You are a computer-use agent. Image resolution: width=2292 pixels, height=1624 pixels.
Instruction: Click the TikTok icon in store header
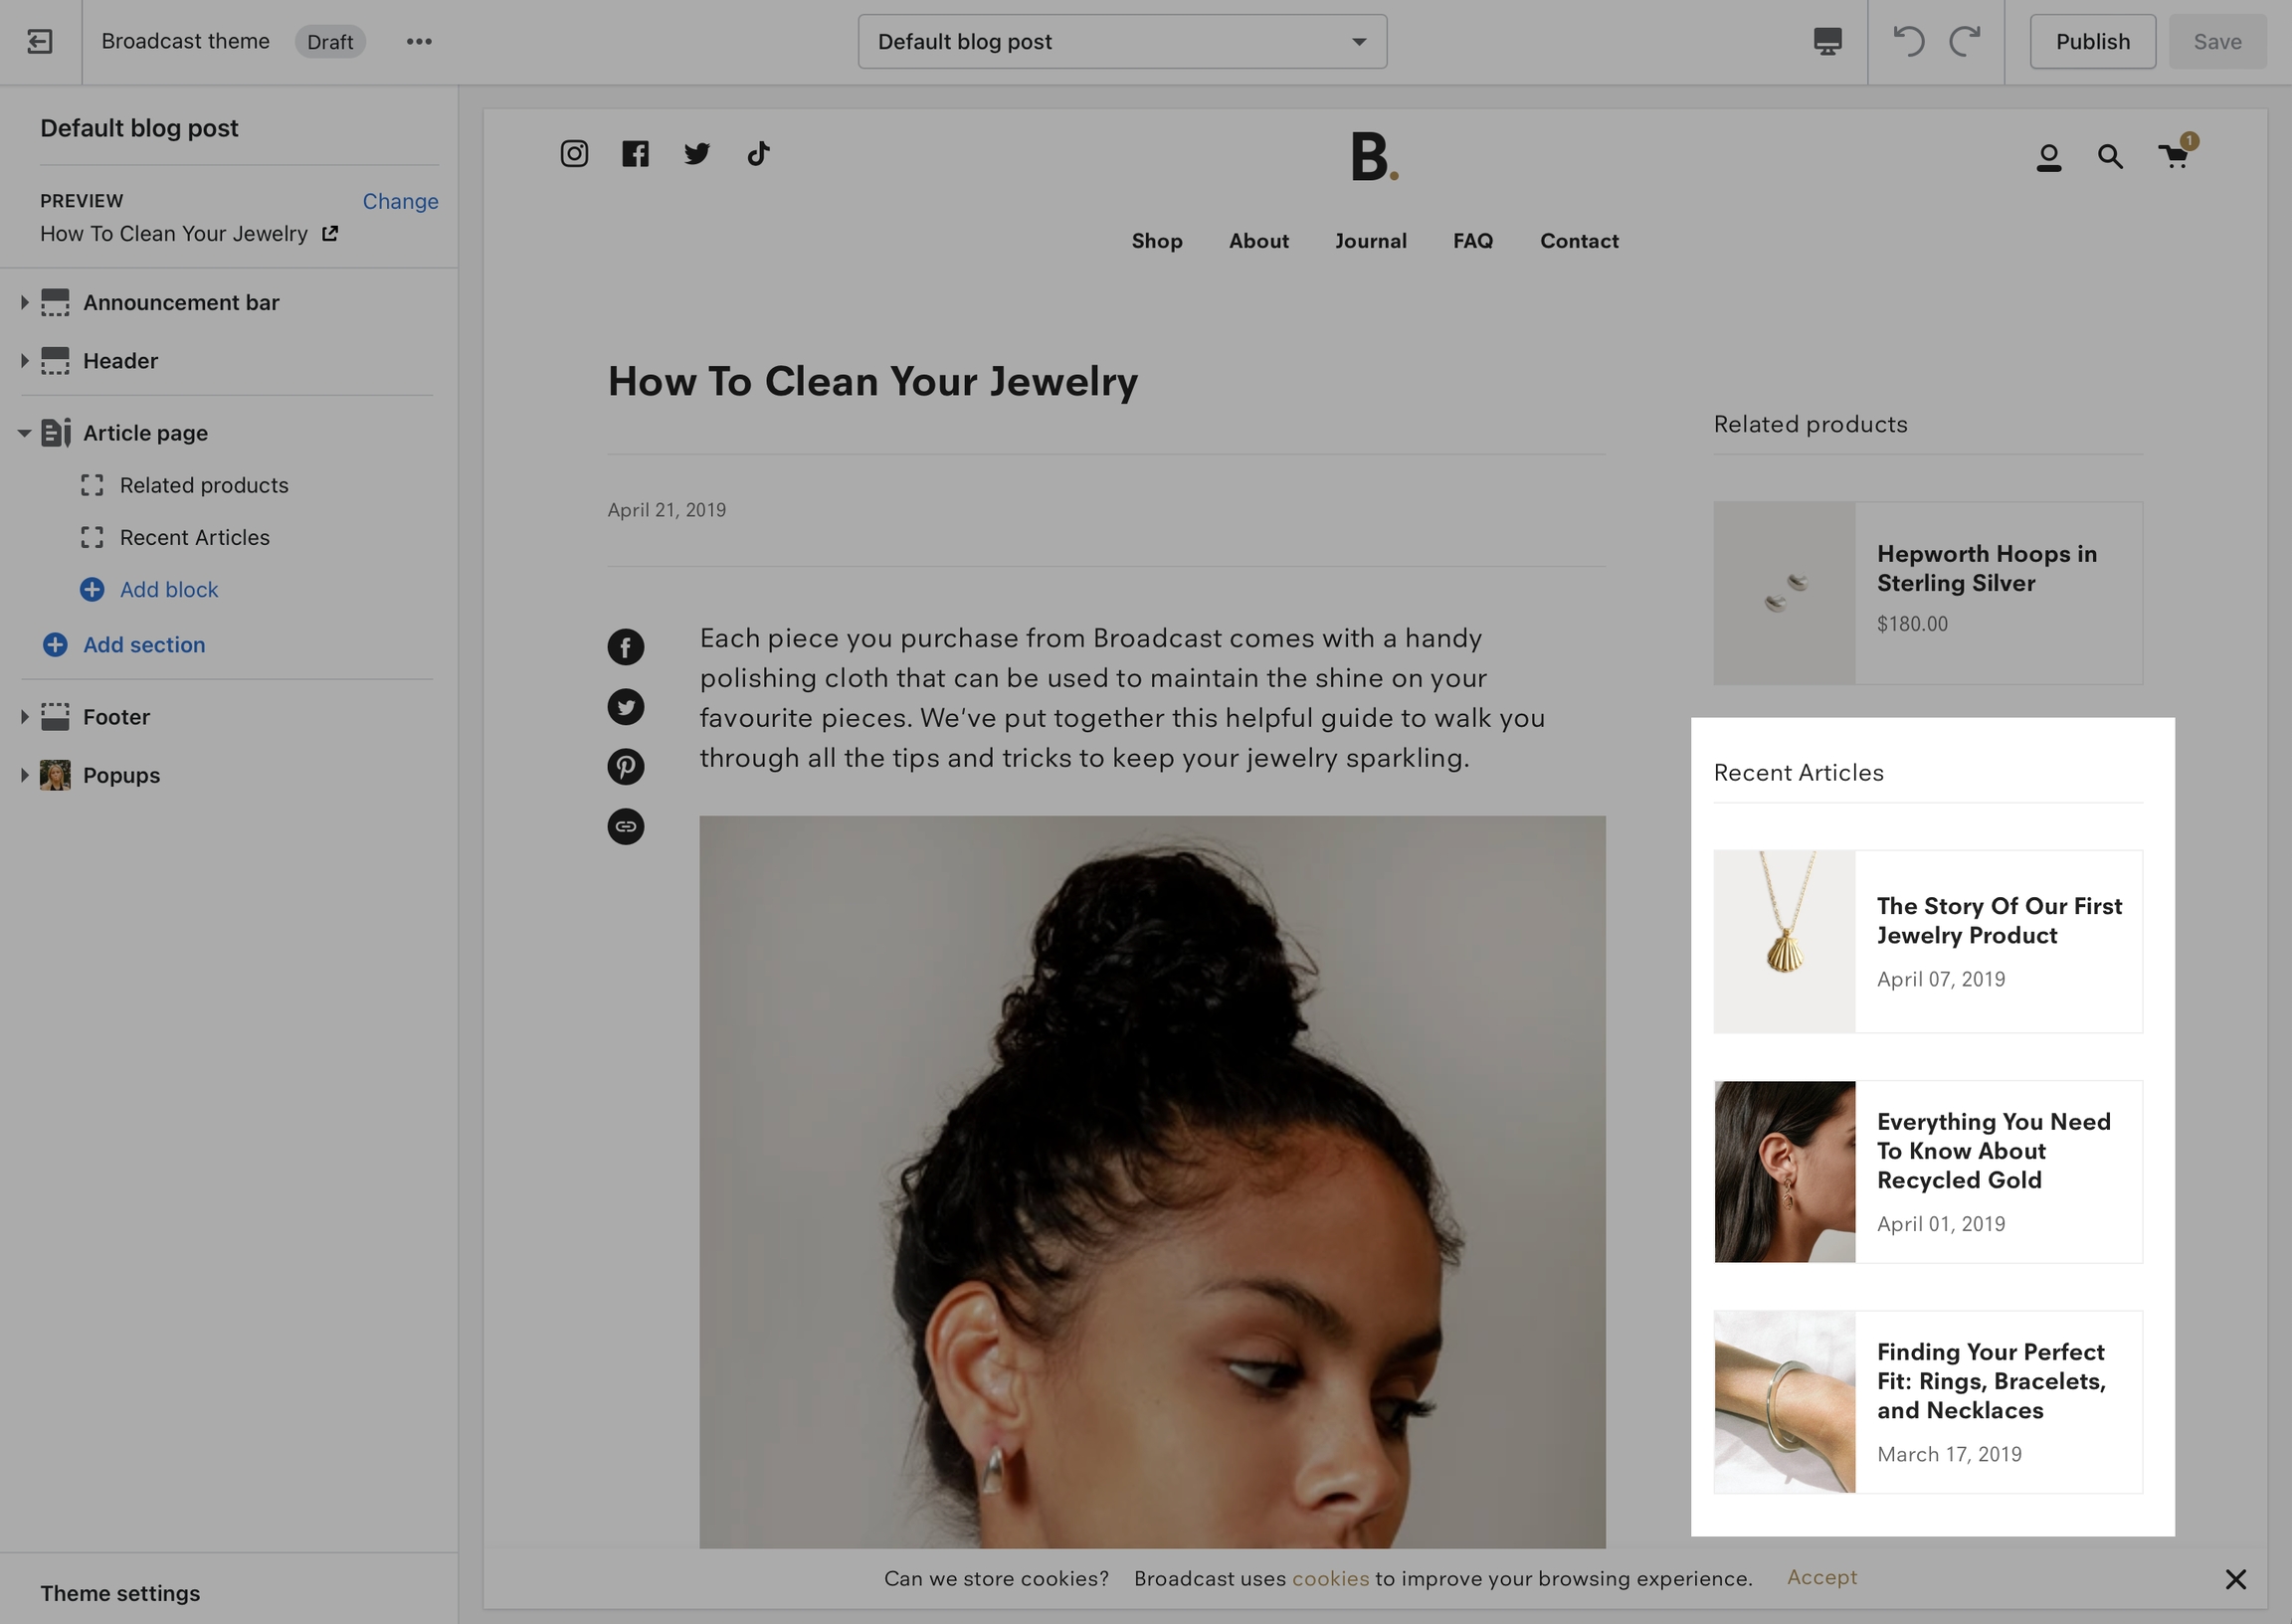click(x=758, y=154)
